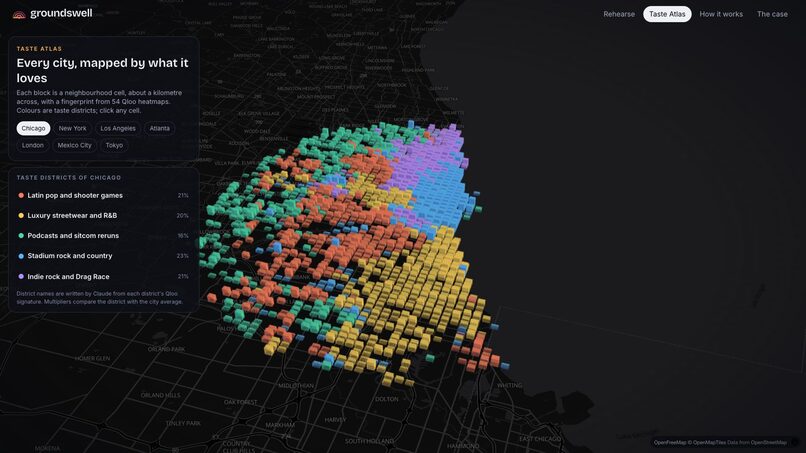Select the Indie rock and Drag Race district

[x=103, y=276]
